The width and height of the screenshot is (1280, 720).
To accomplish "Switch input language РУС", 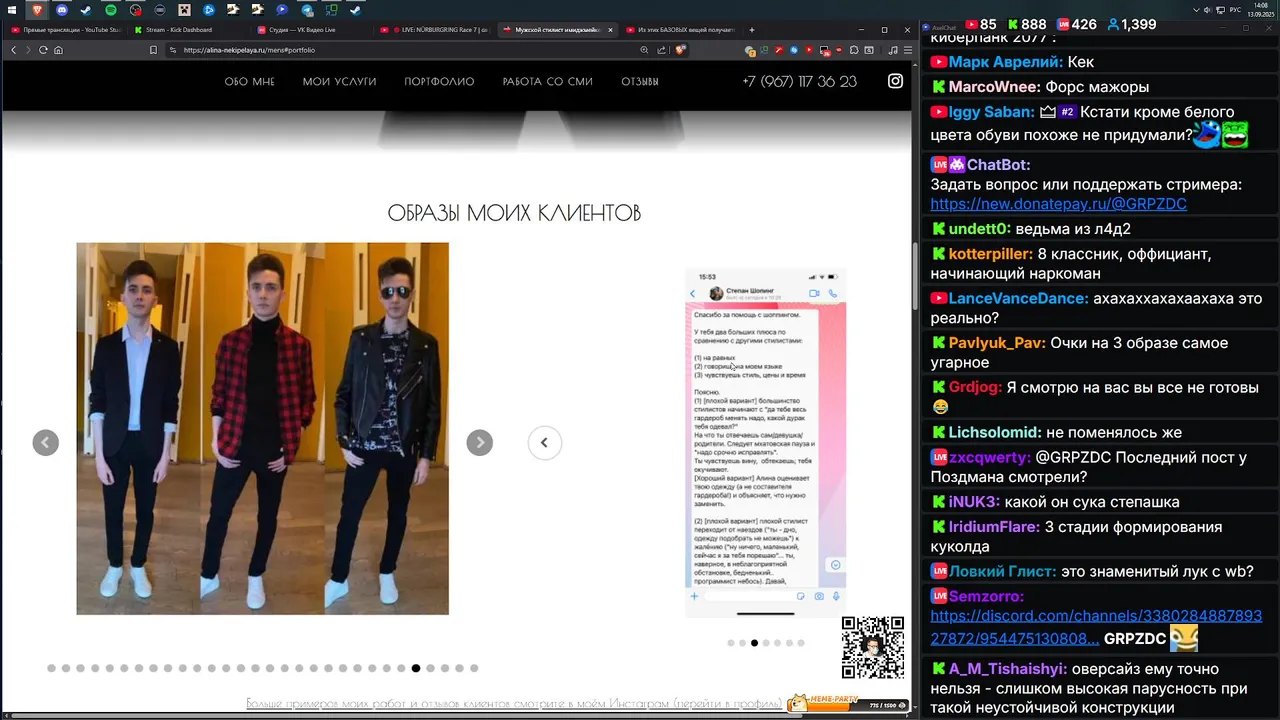I will pos(1235,10).
